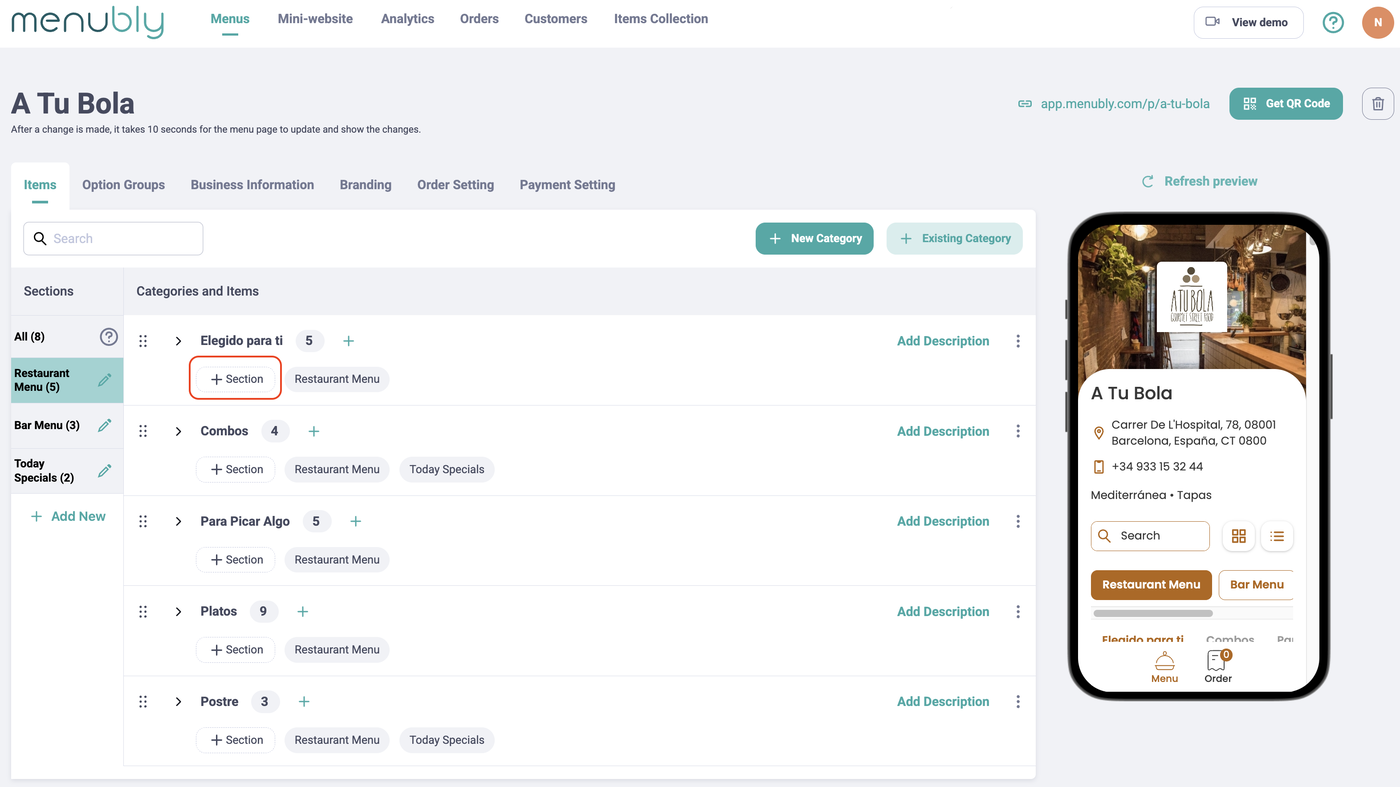Click the horizontal scrollbar in phone preview
This screenshot has width=1400, height=787.
[x=1153, y=613]
